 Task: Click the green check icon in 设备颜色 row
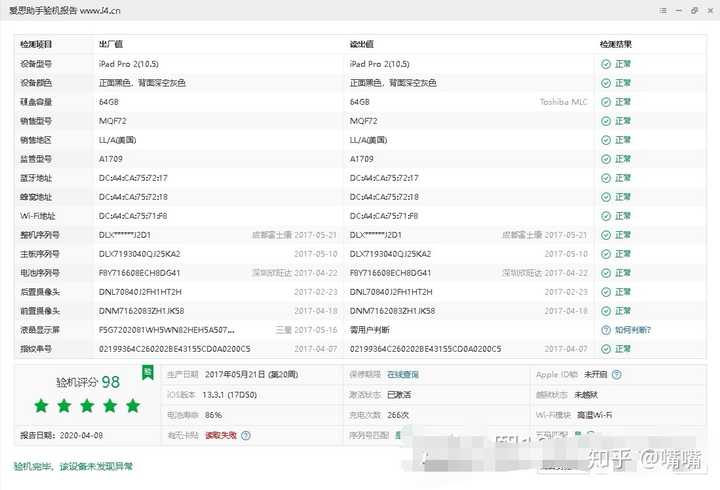click(606, 83)
